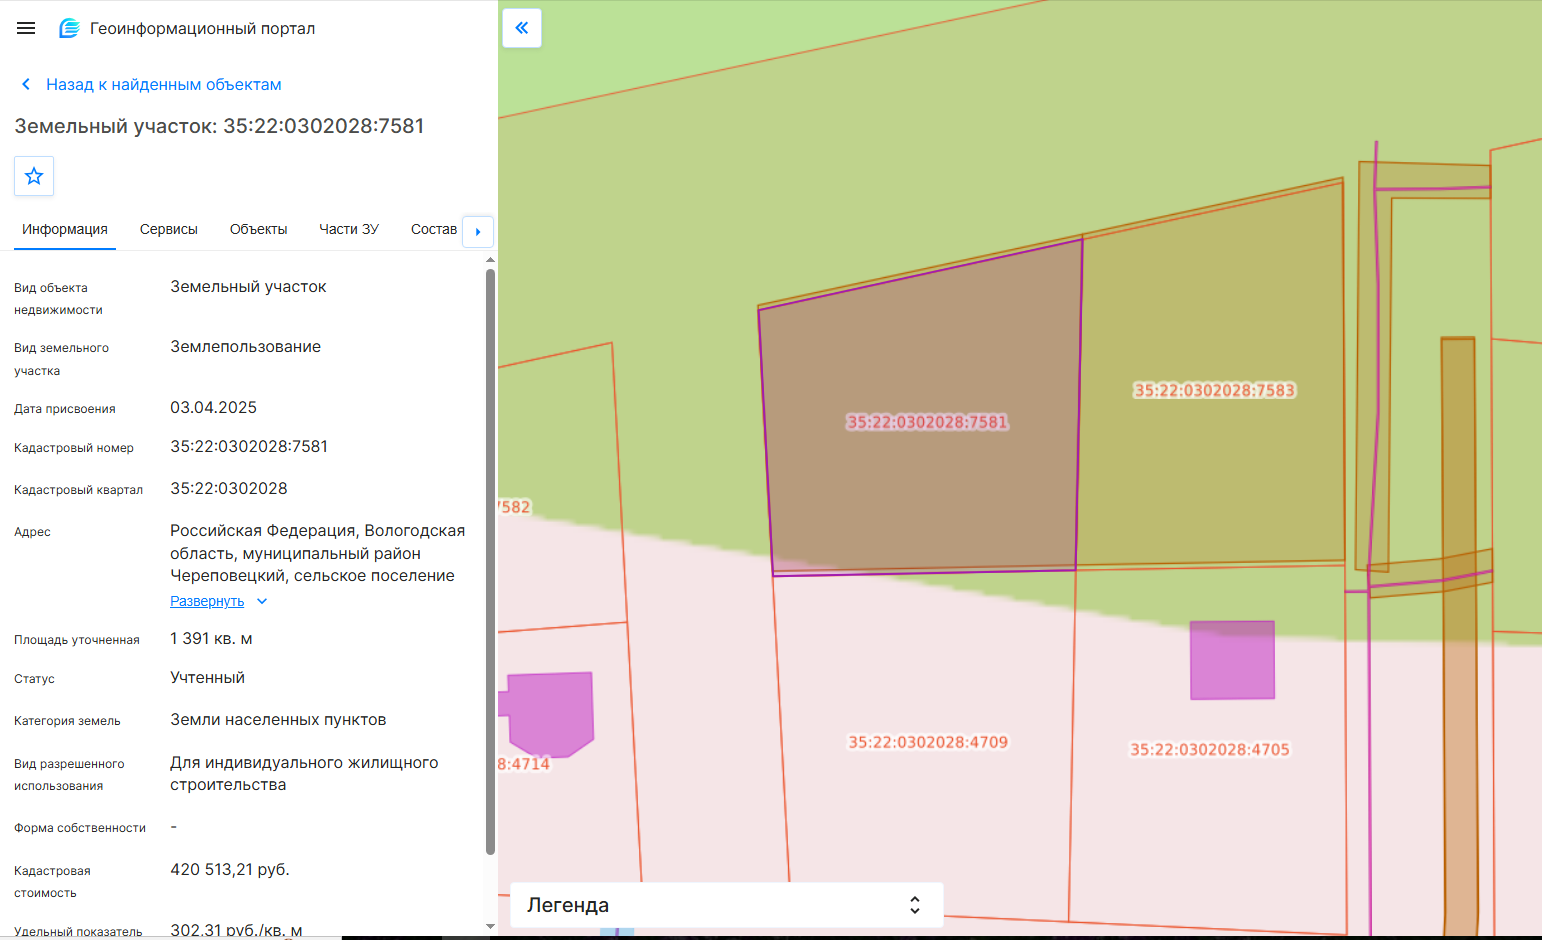Switch to the Объекты tab

click(258, 229)
